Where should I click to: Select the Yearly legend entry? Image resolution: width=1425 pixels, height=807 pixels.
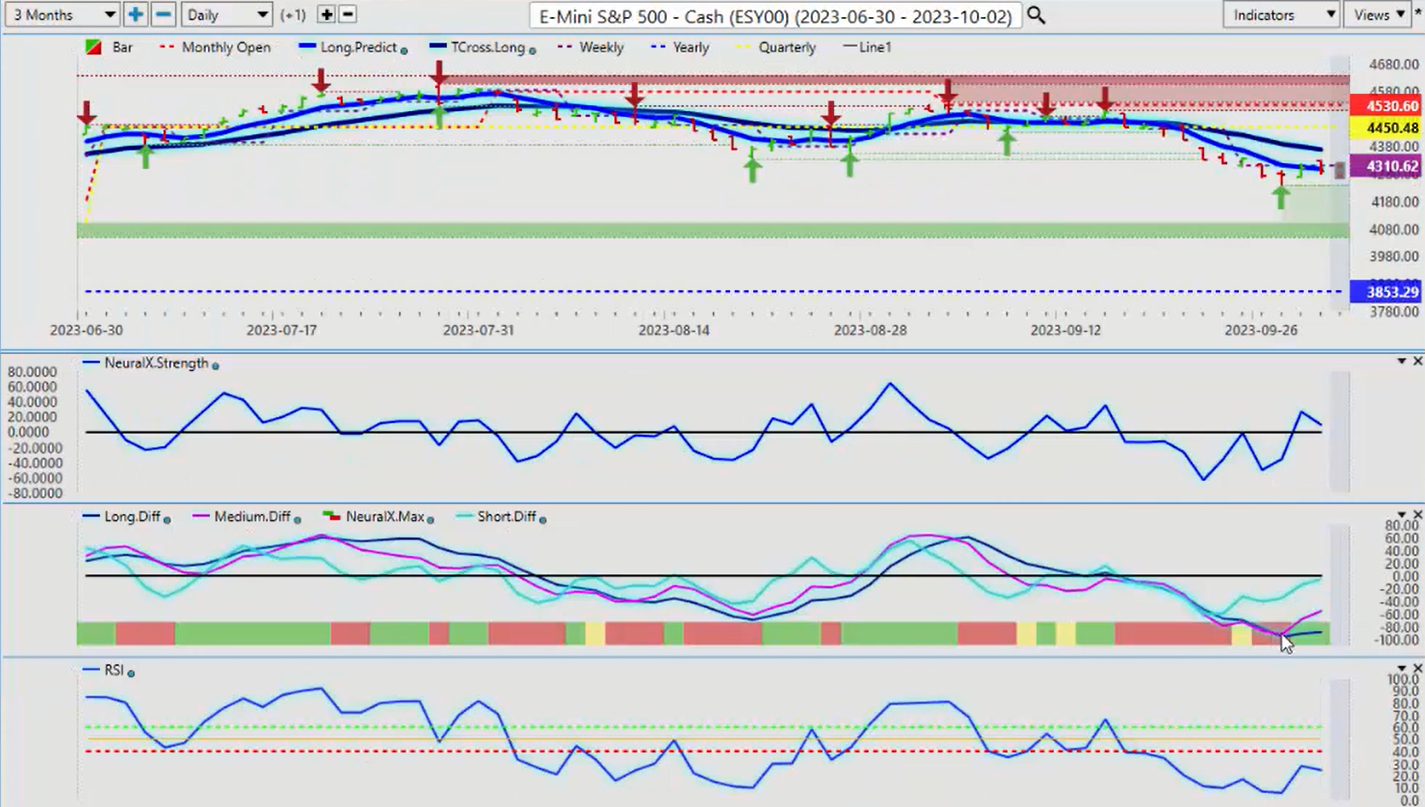691,47
